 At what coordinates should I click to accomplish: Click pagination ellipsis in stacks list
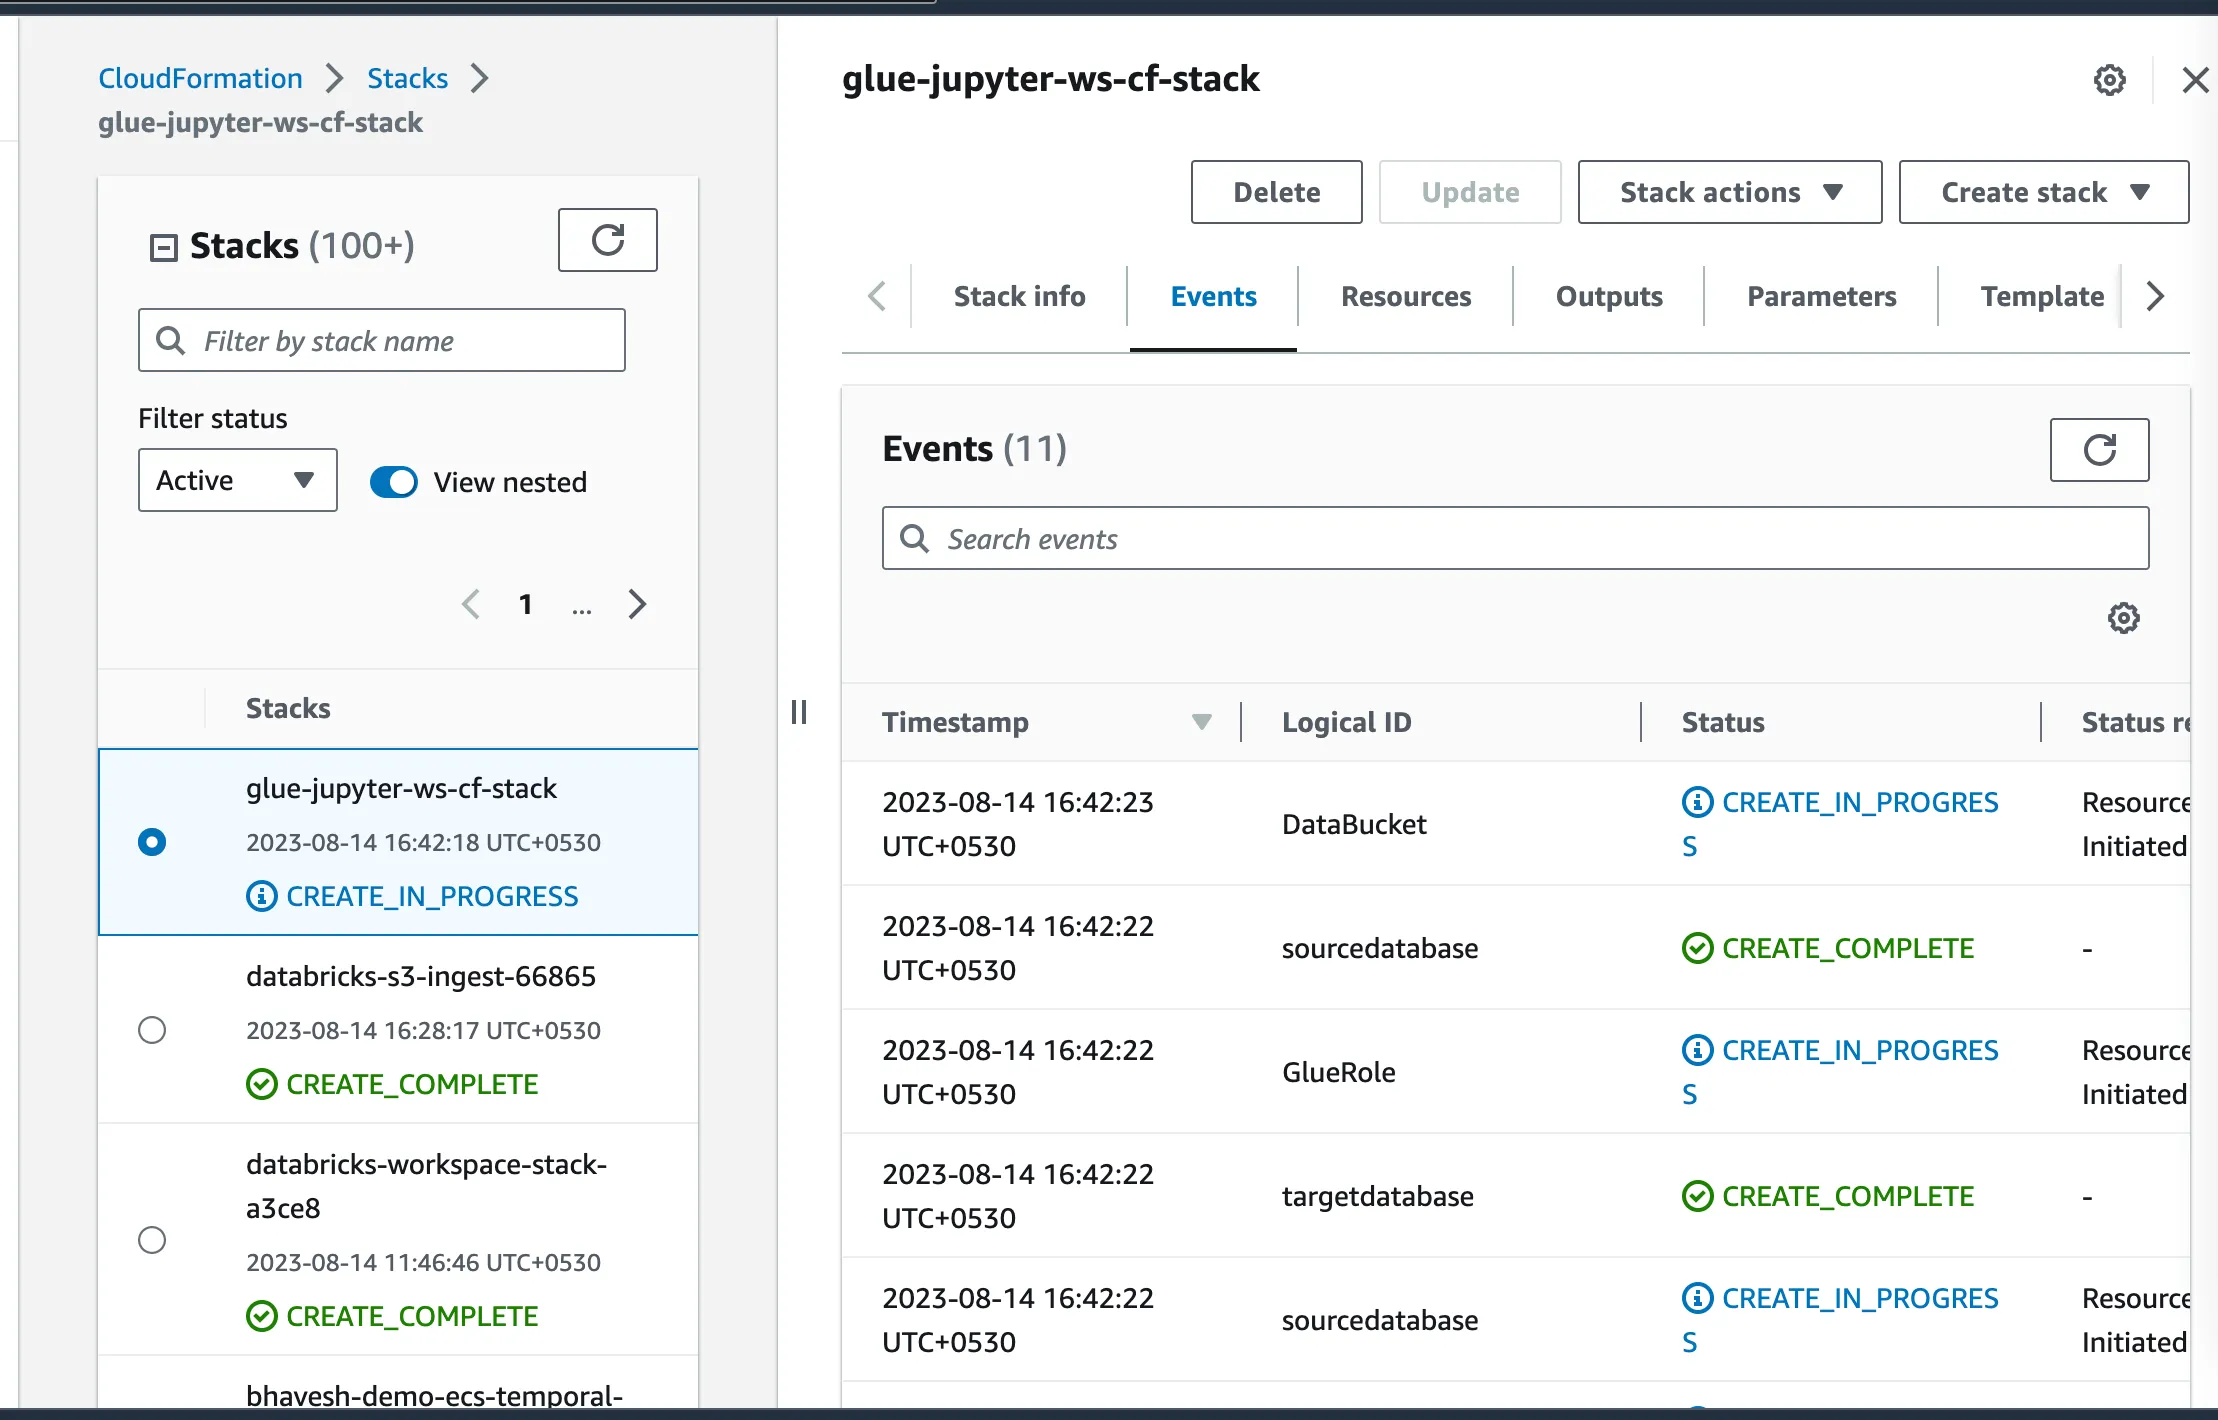(582, 608)
